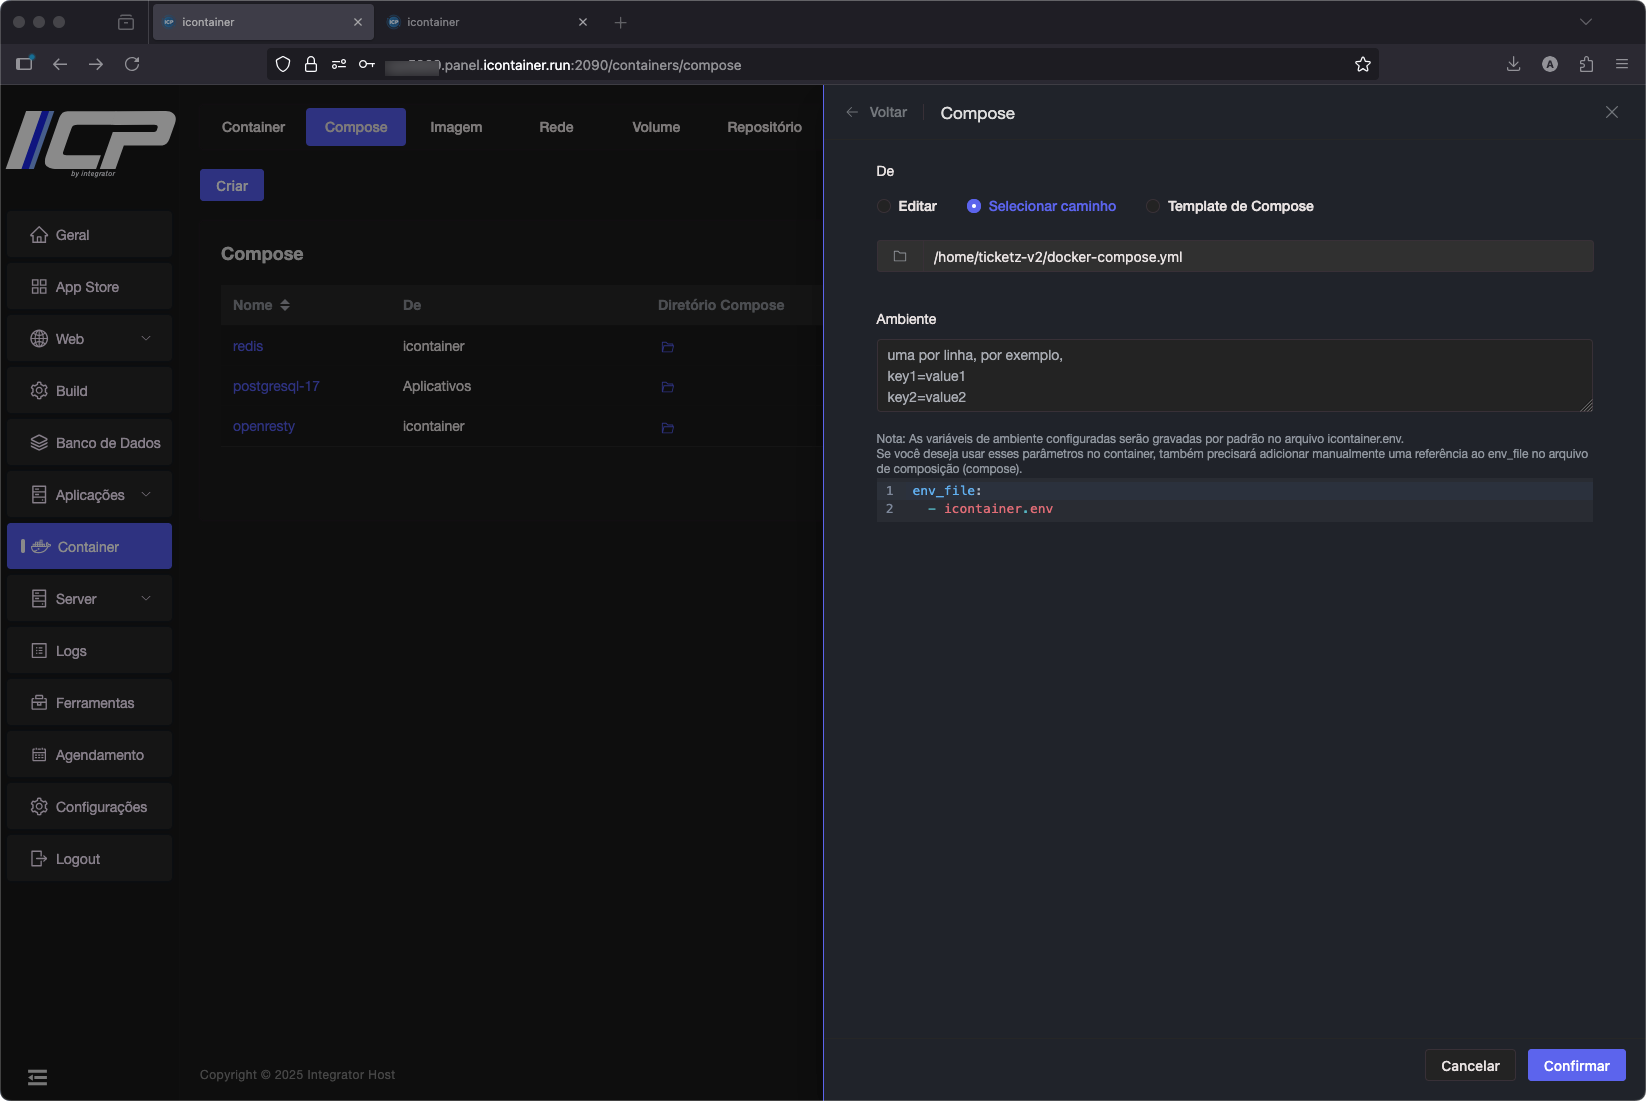1646x1101 pixels.
Task: Click the folder icon beside the compose path
Action: (899, 257)
